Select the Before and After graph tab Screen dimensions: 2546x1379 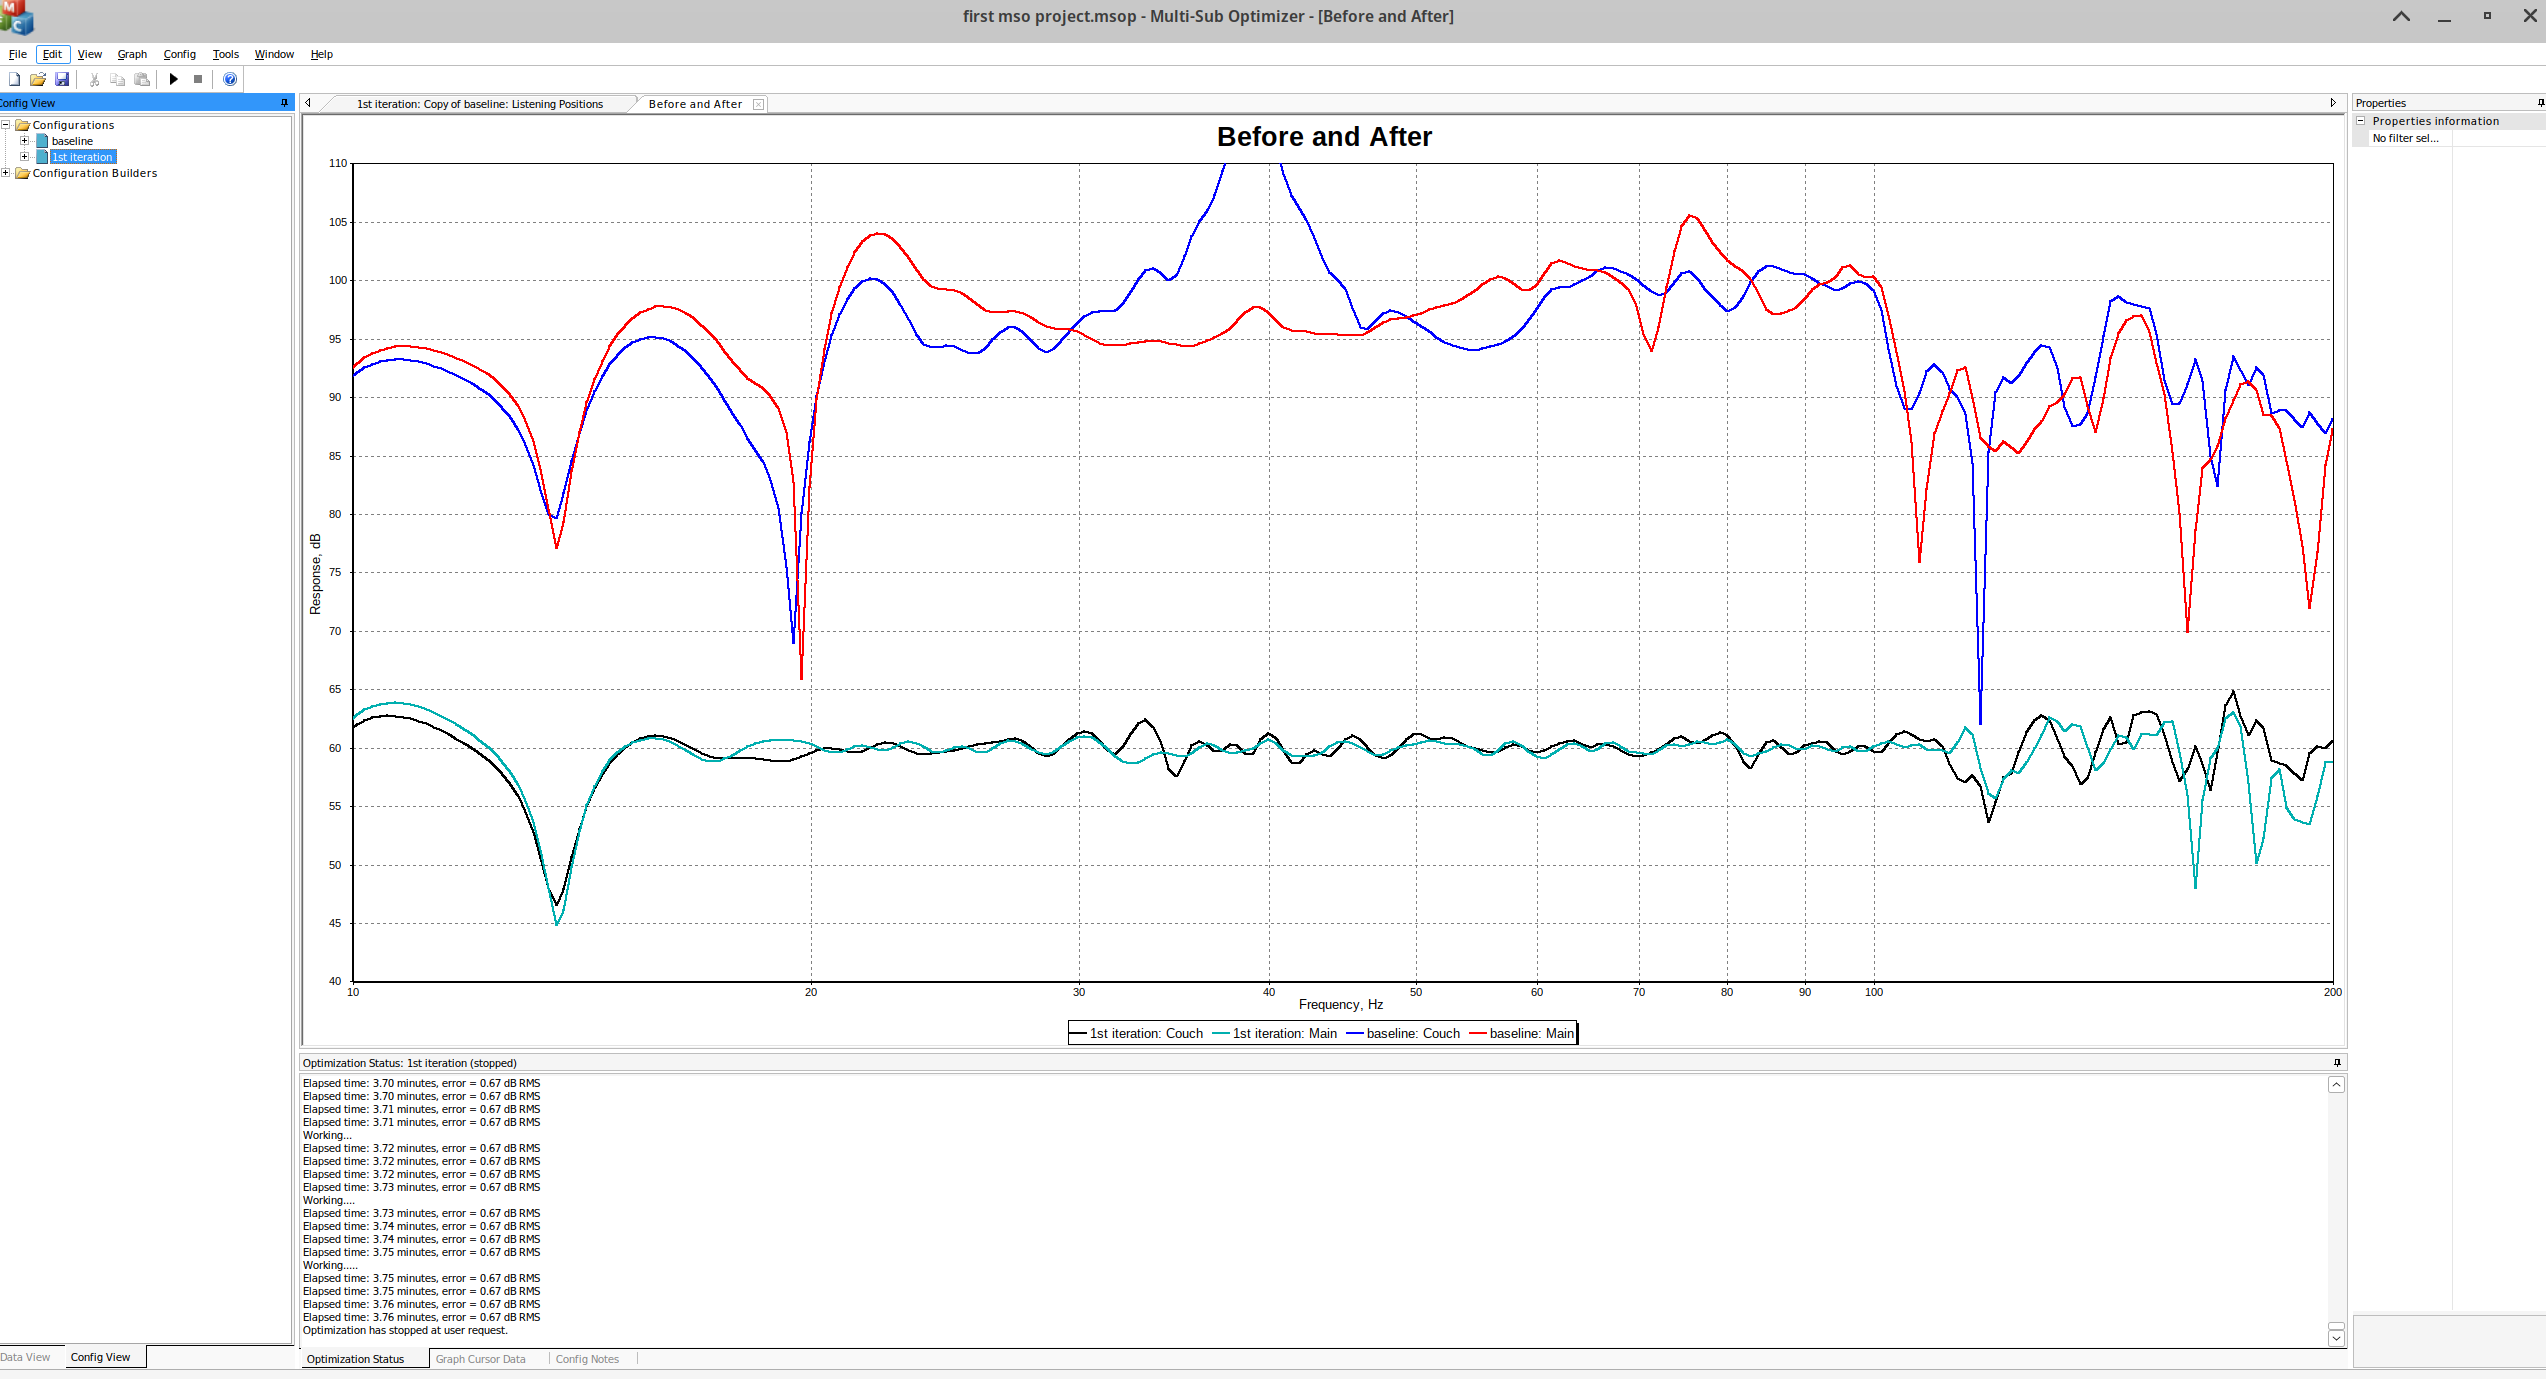(x=695, y=104)
